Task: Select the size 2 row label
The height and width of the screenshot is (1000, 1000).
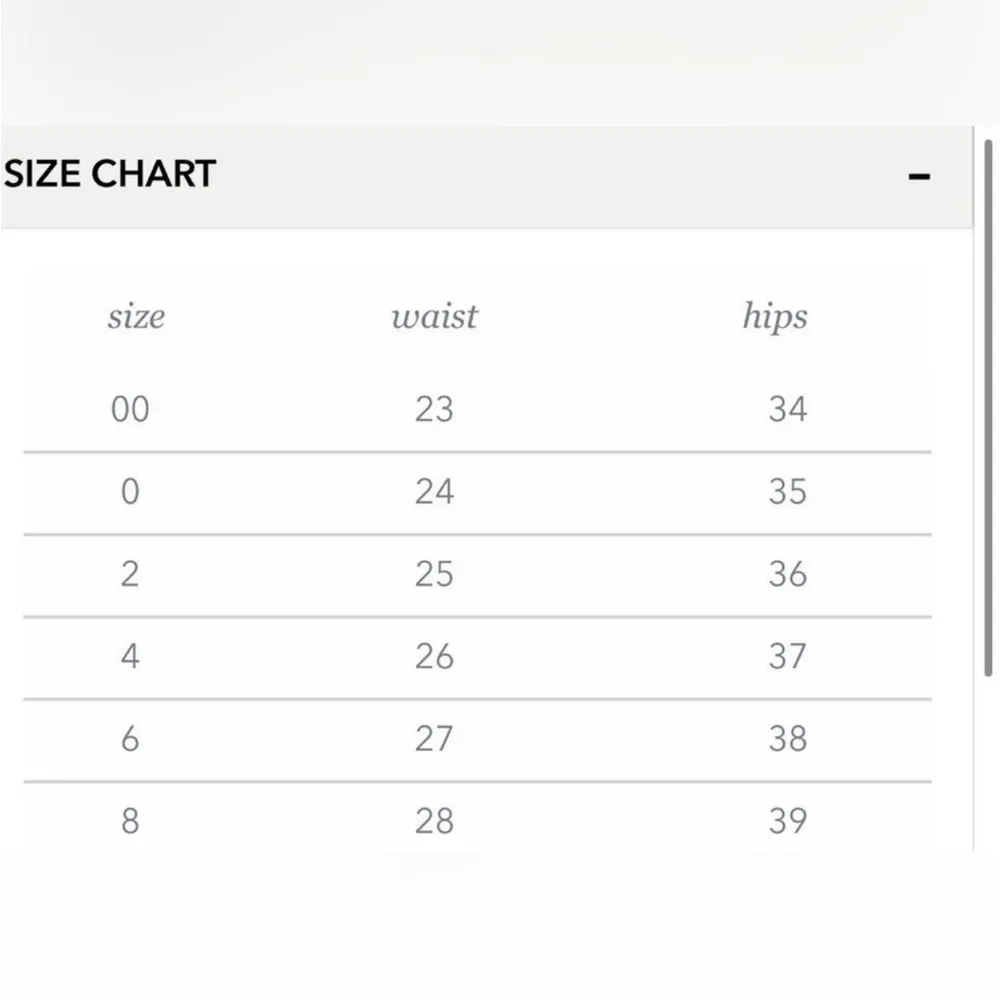Action: (x=130, y=574)
